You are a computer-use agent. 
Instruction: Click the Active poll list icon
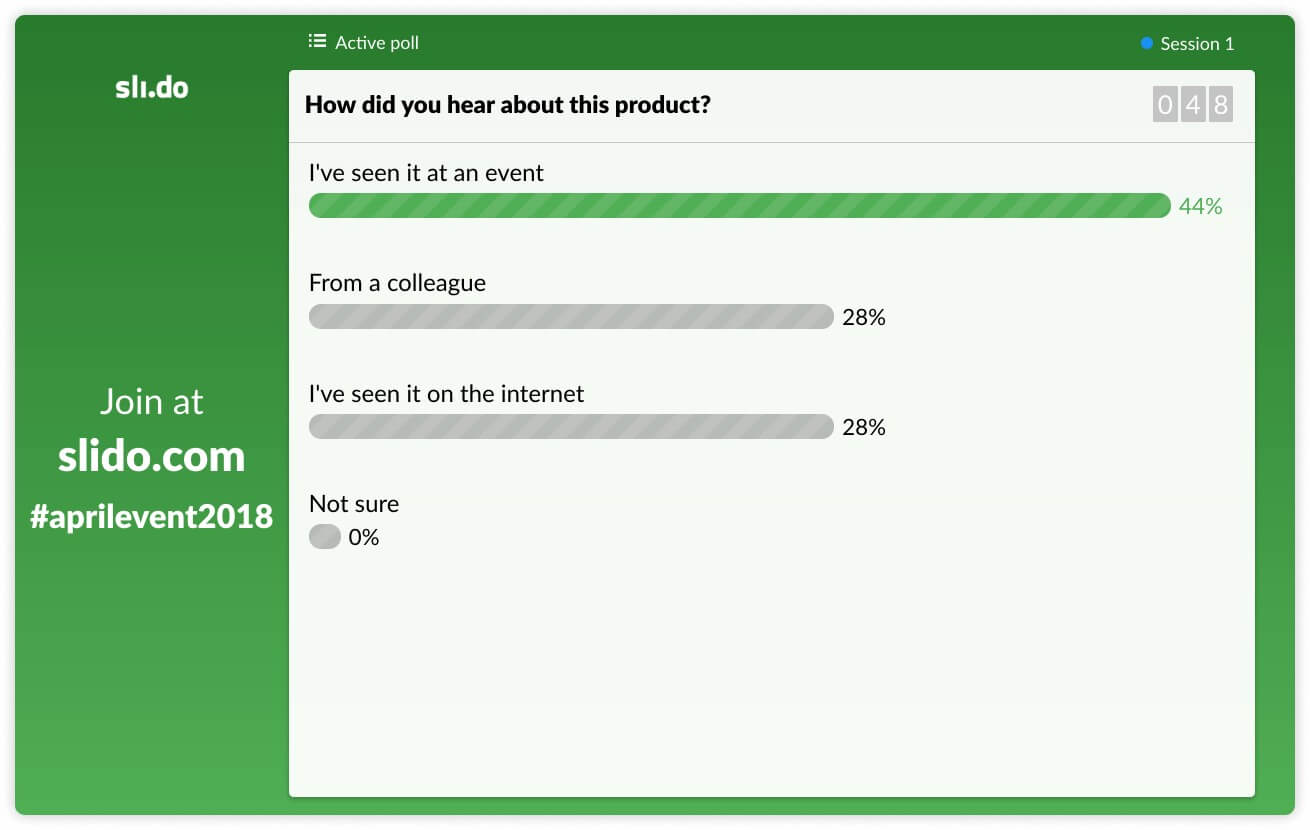pos(318,41)
